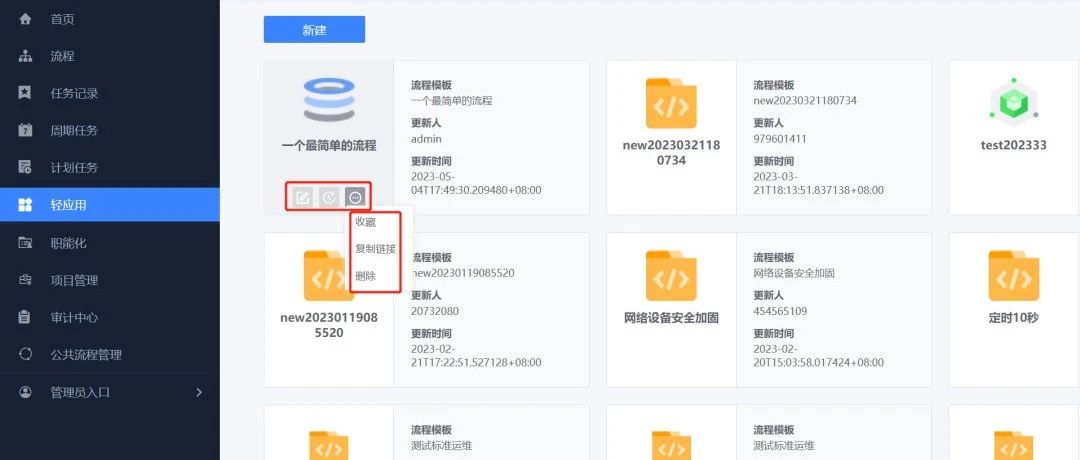Click the folder icon above new20230119085520

click(329, 275)
